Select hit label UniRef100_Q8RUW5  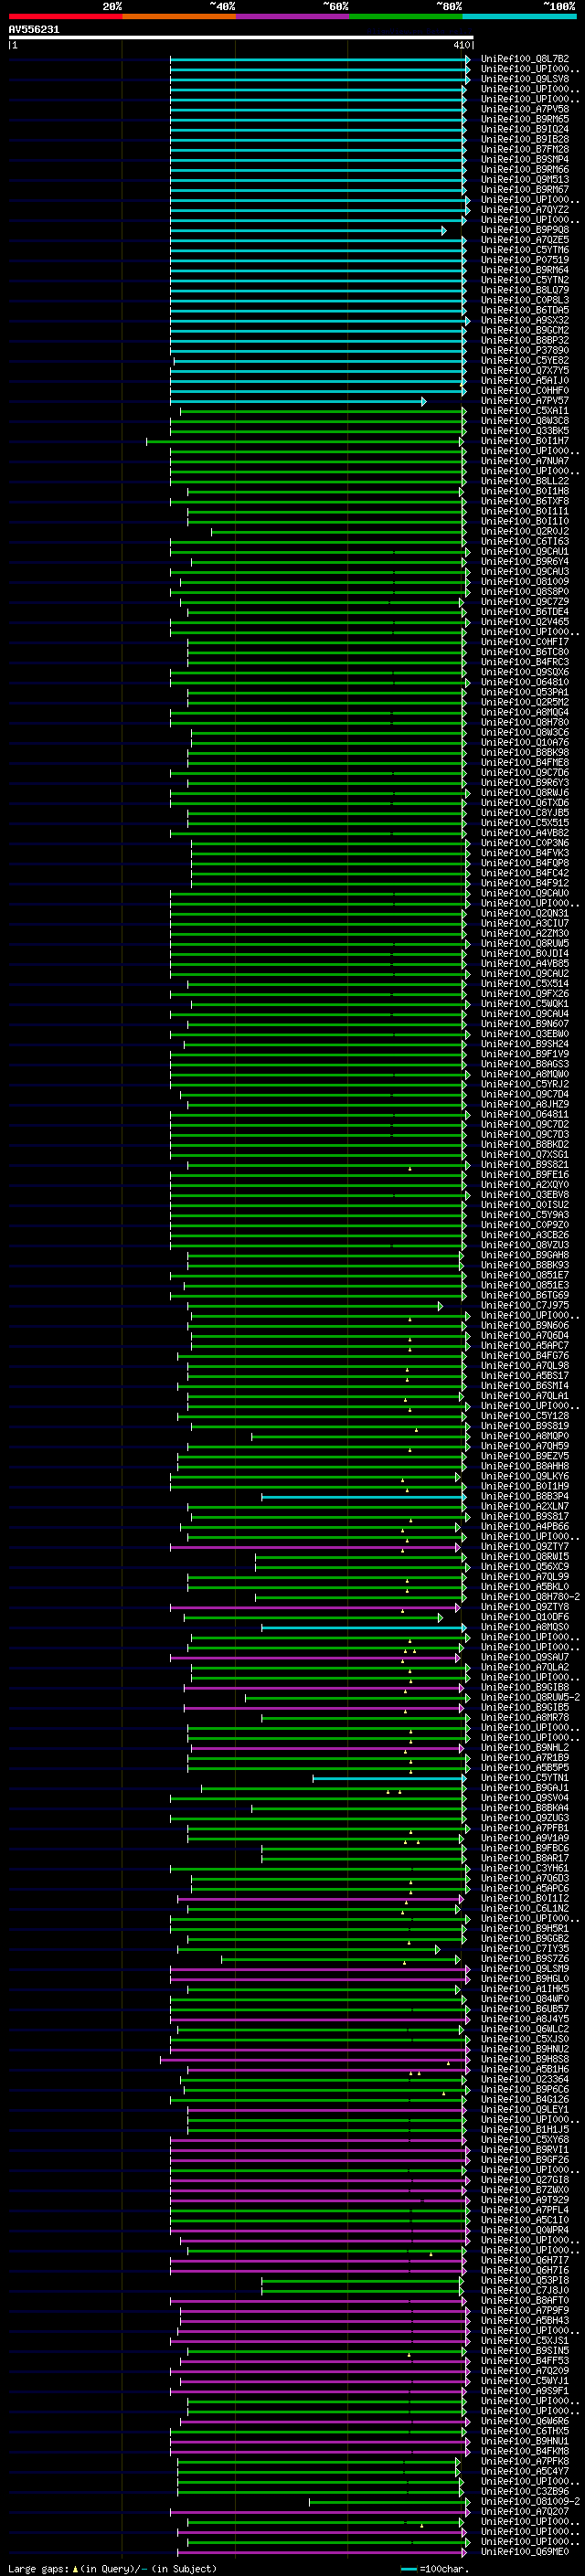coord(524,943)
